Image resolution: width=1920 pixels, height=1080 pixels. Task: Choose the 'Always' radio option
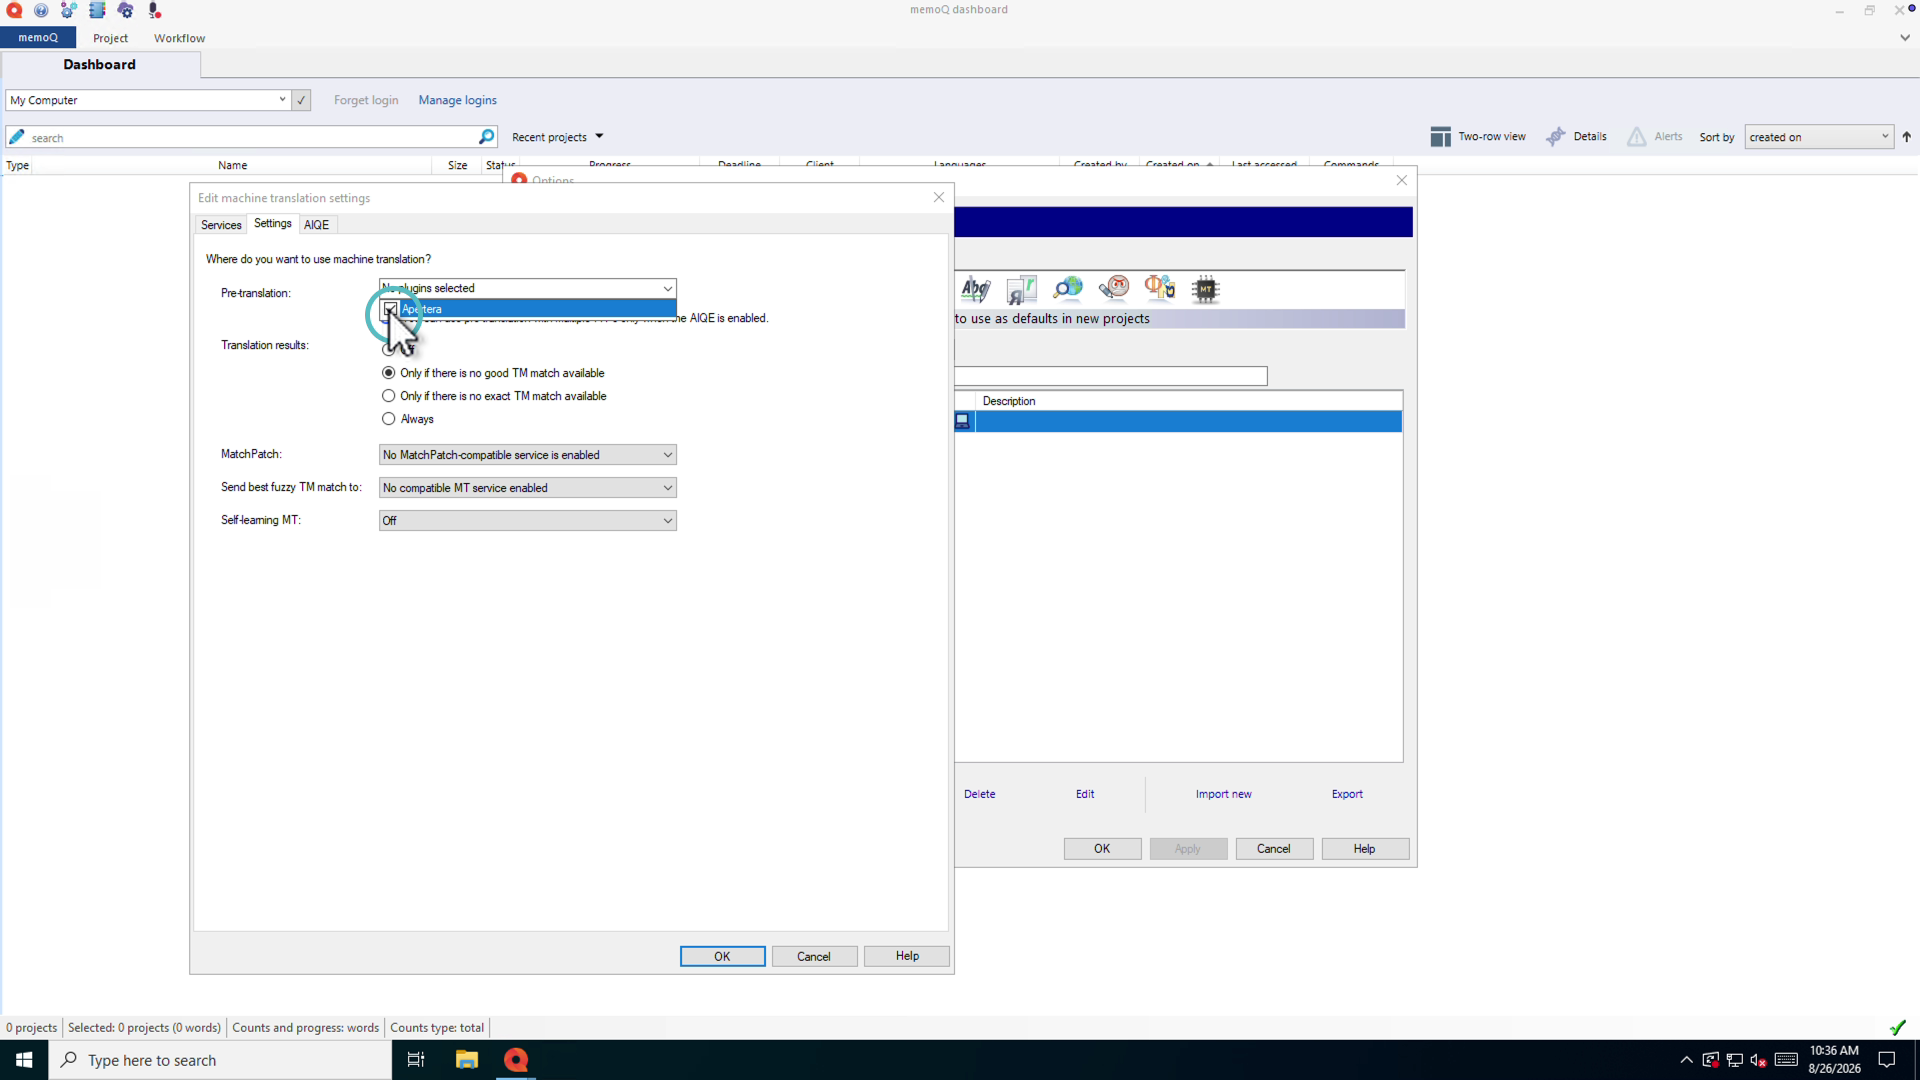[389, 419]
